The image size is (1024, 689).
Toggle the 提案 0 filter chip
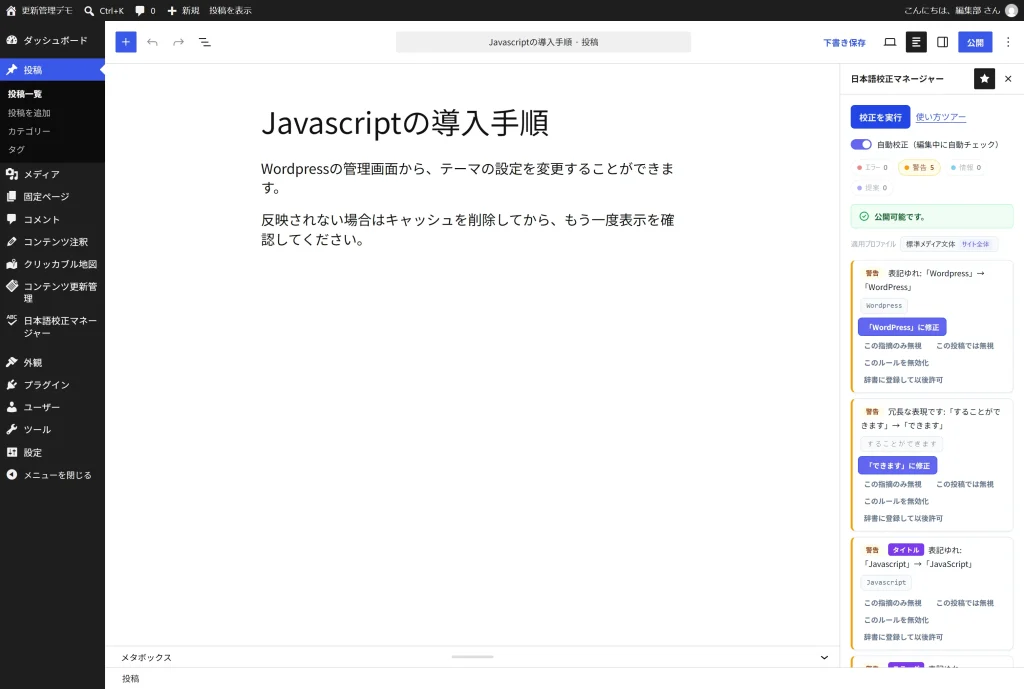point(872,188)
